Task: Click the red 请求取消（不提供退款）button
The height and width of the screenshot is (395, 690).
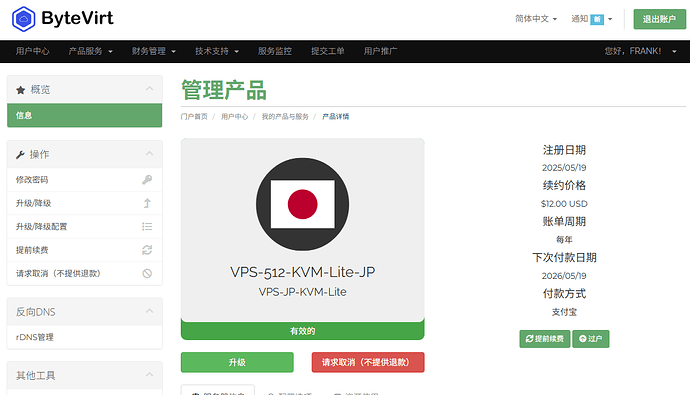Action: point(368,362)
